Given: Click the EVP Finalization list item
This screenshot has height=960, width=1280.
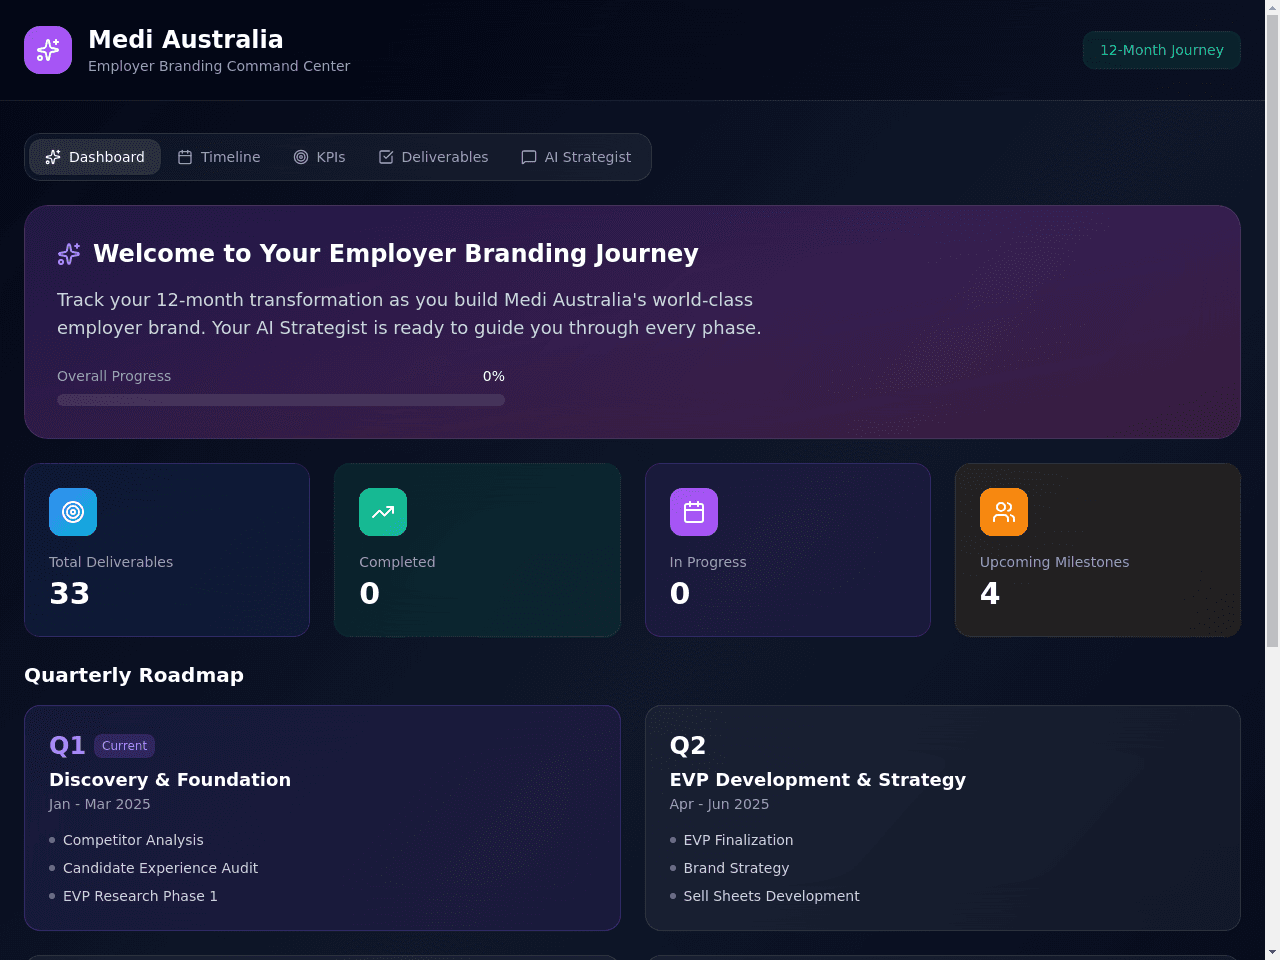Looking at the screenshot, I should click(x=738, y=840).
